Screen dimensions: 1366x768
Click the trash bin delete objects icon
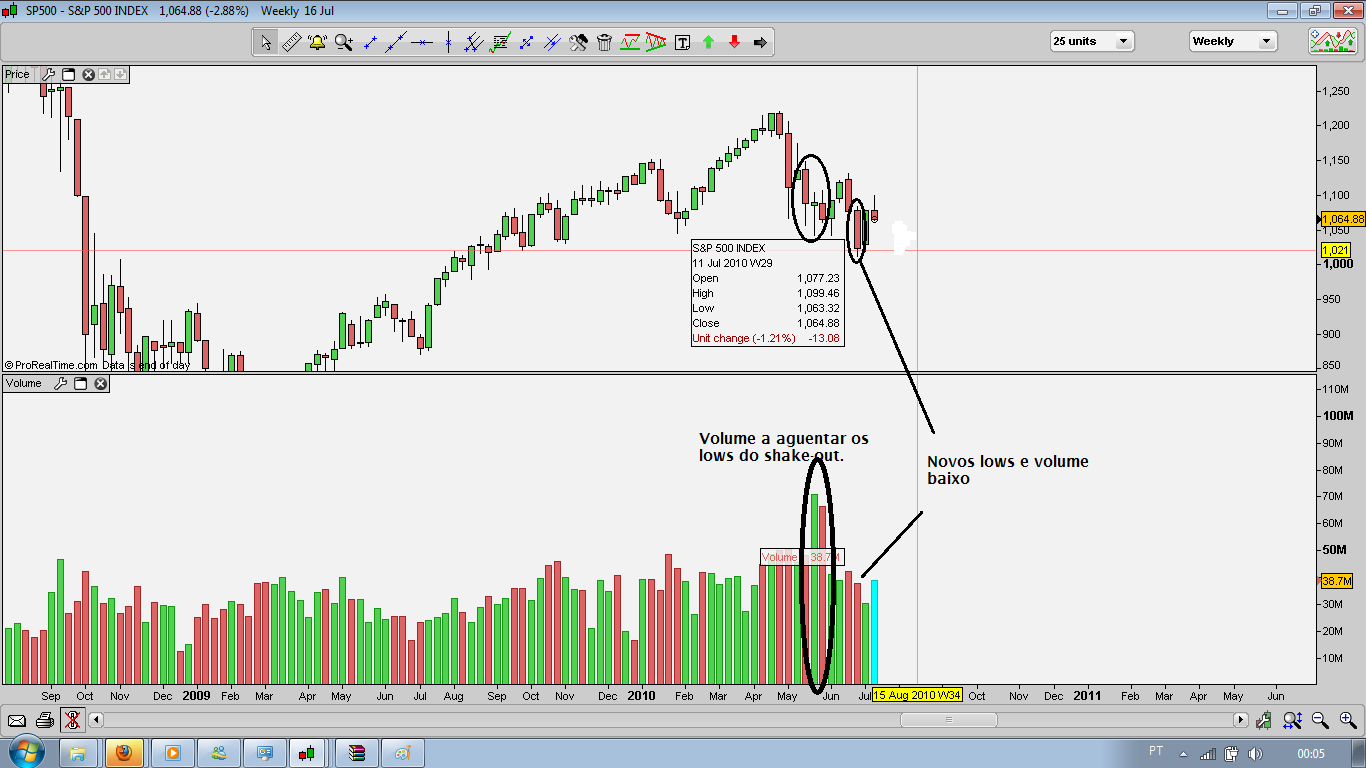tap(604, 42)
